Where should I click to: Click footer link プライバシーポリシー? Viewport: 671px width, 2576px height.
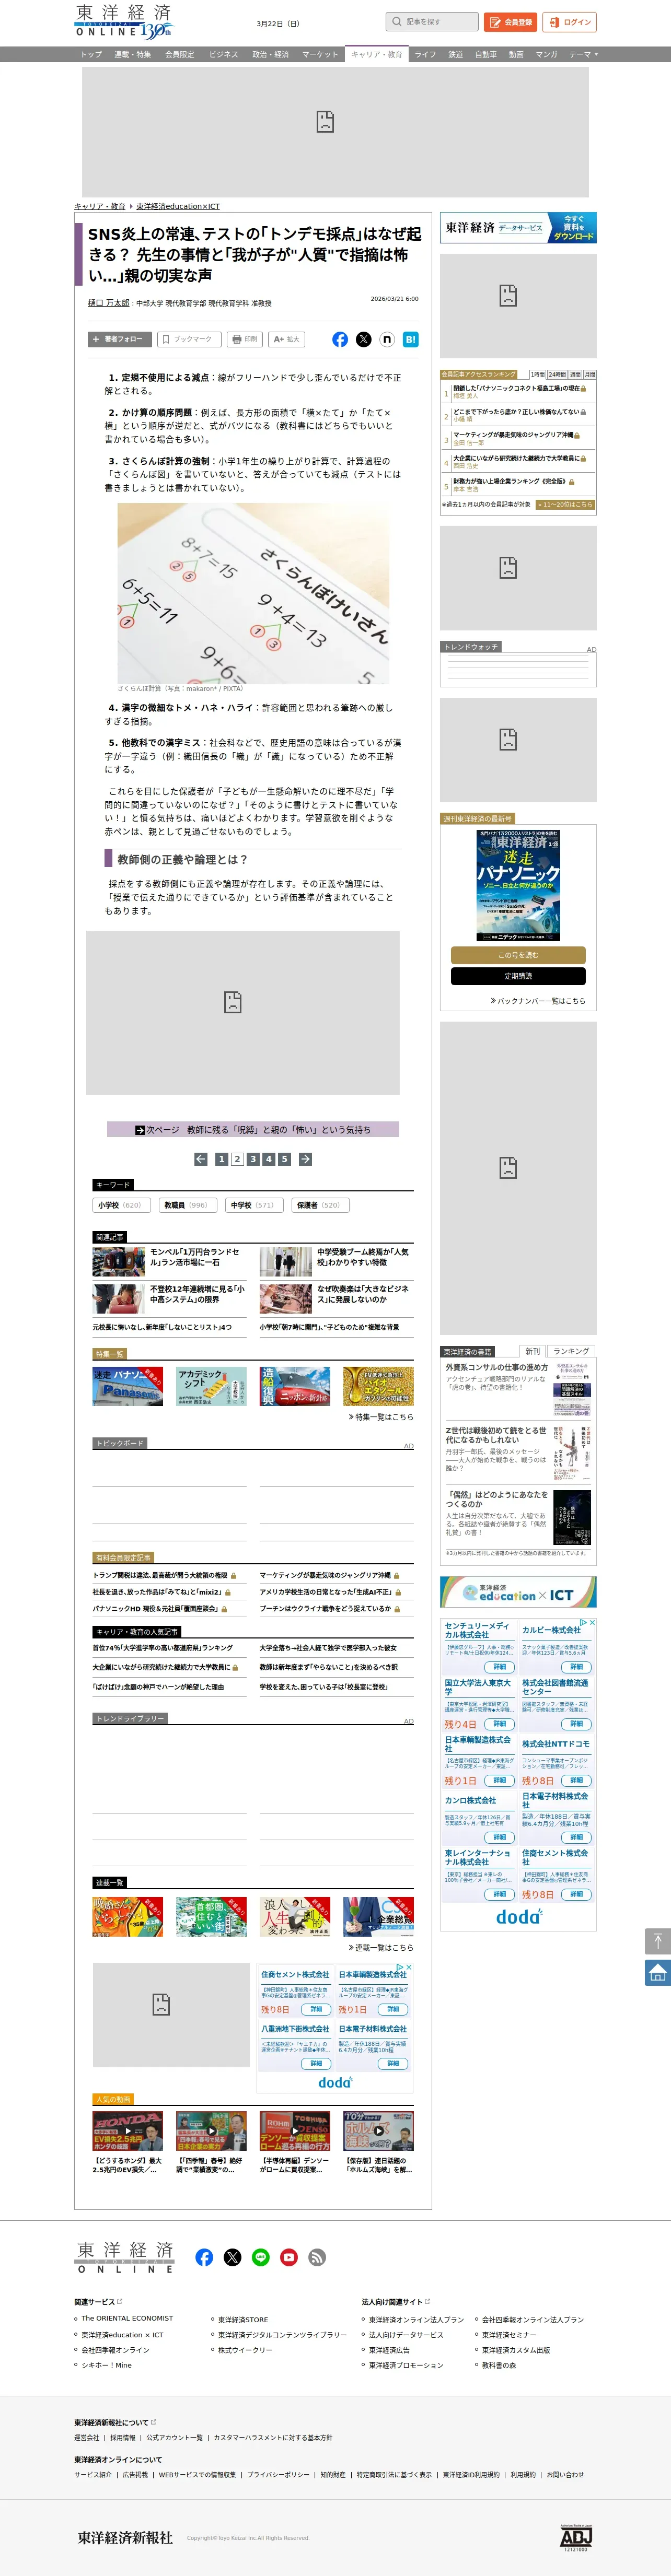click(x=279, y=2475)
